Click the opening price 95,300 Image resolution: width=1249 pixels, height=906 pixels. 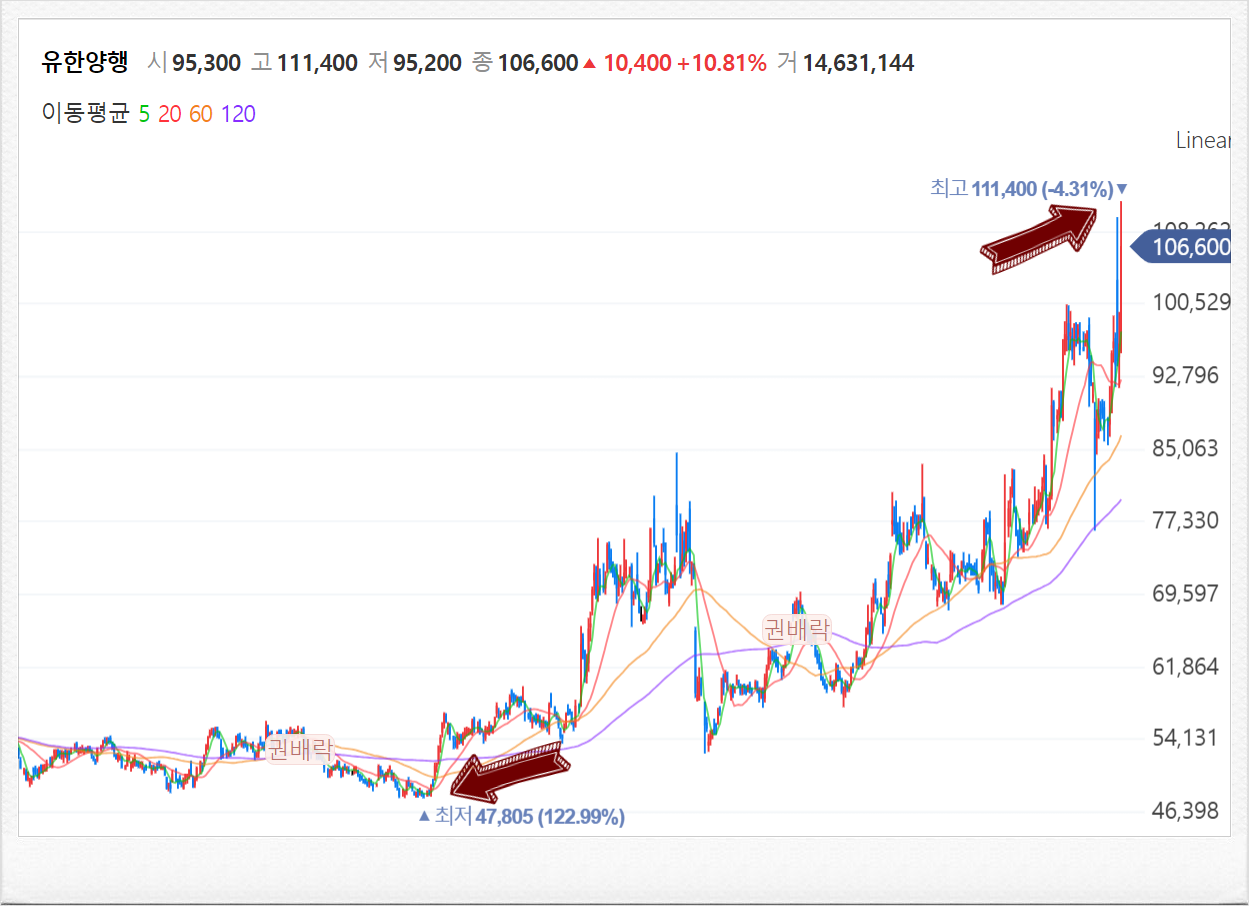pos(206,63)
